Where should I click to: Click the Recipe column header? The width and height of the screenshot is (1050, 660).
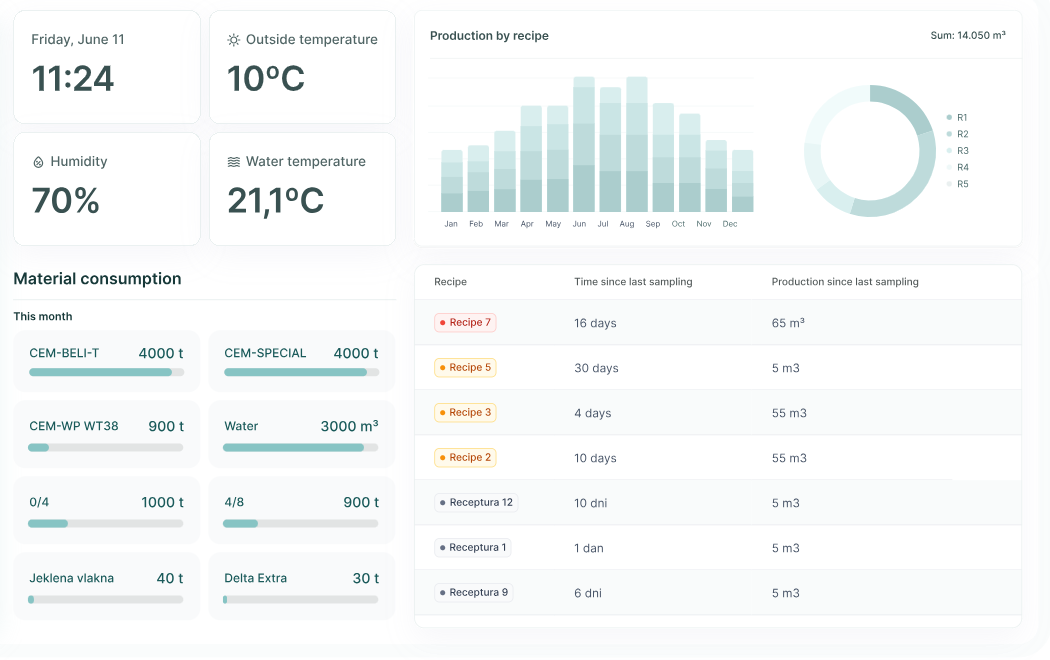click(x=450, y=282)
